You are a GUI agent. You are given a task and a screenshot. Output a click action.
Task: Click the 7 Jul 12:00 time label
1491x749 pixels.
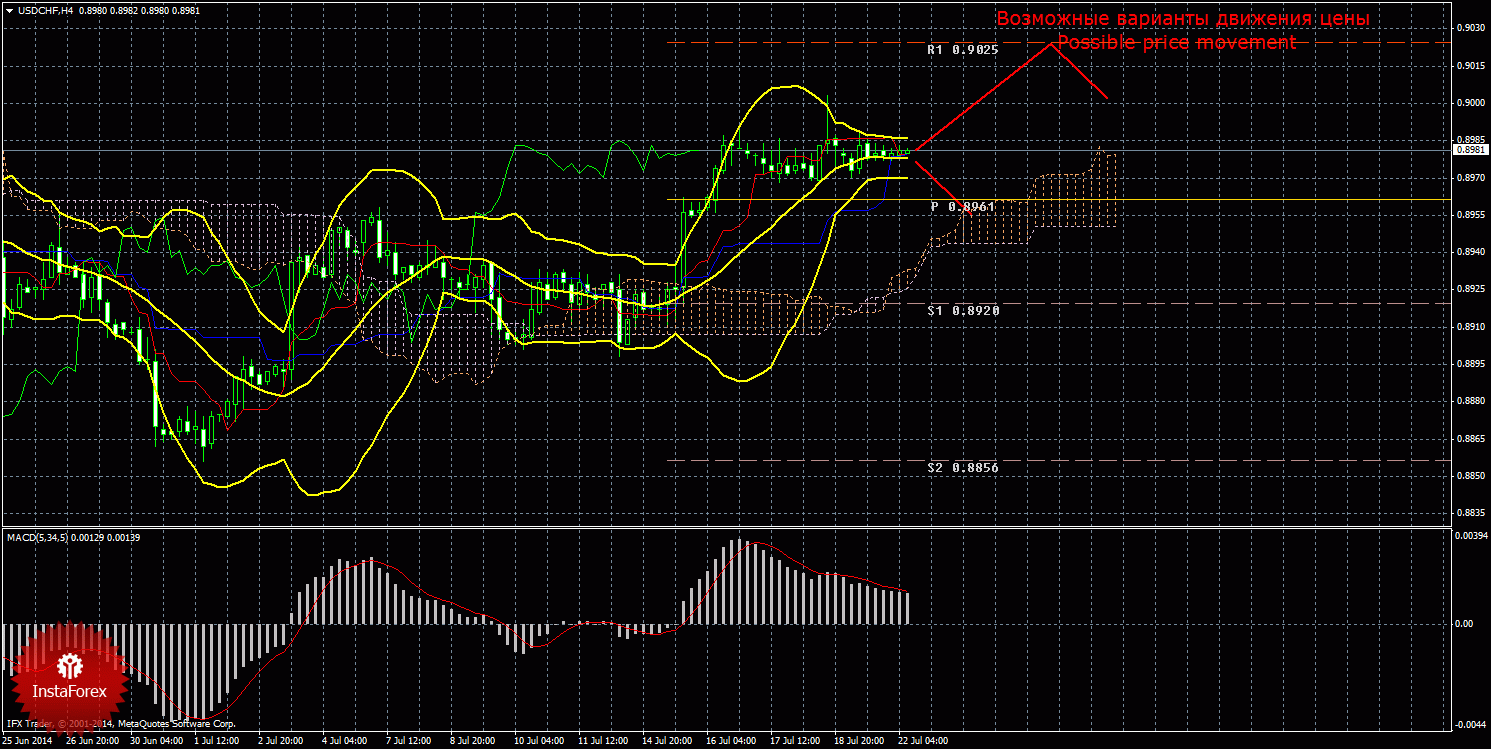pyautogui.click(x=408, y=742)
